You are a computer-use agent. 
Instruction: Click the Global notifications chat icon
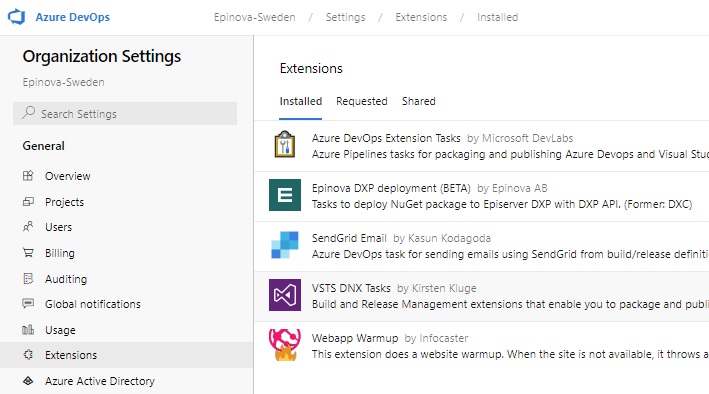[28, 304]
